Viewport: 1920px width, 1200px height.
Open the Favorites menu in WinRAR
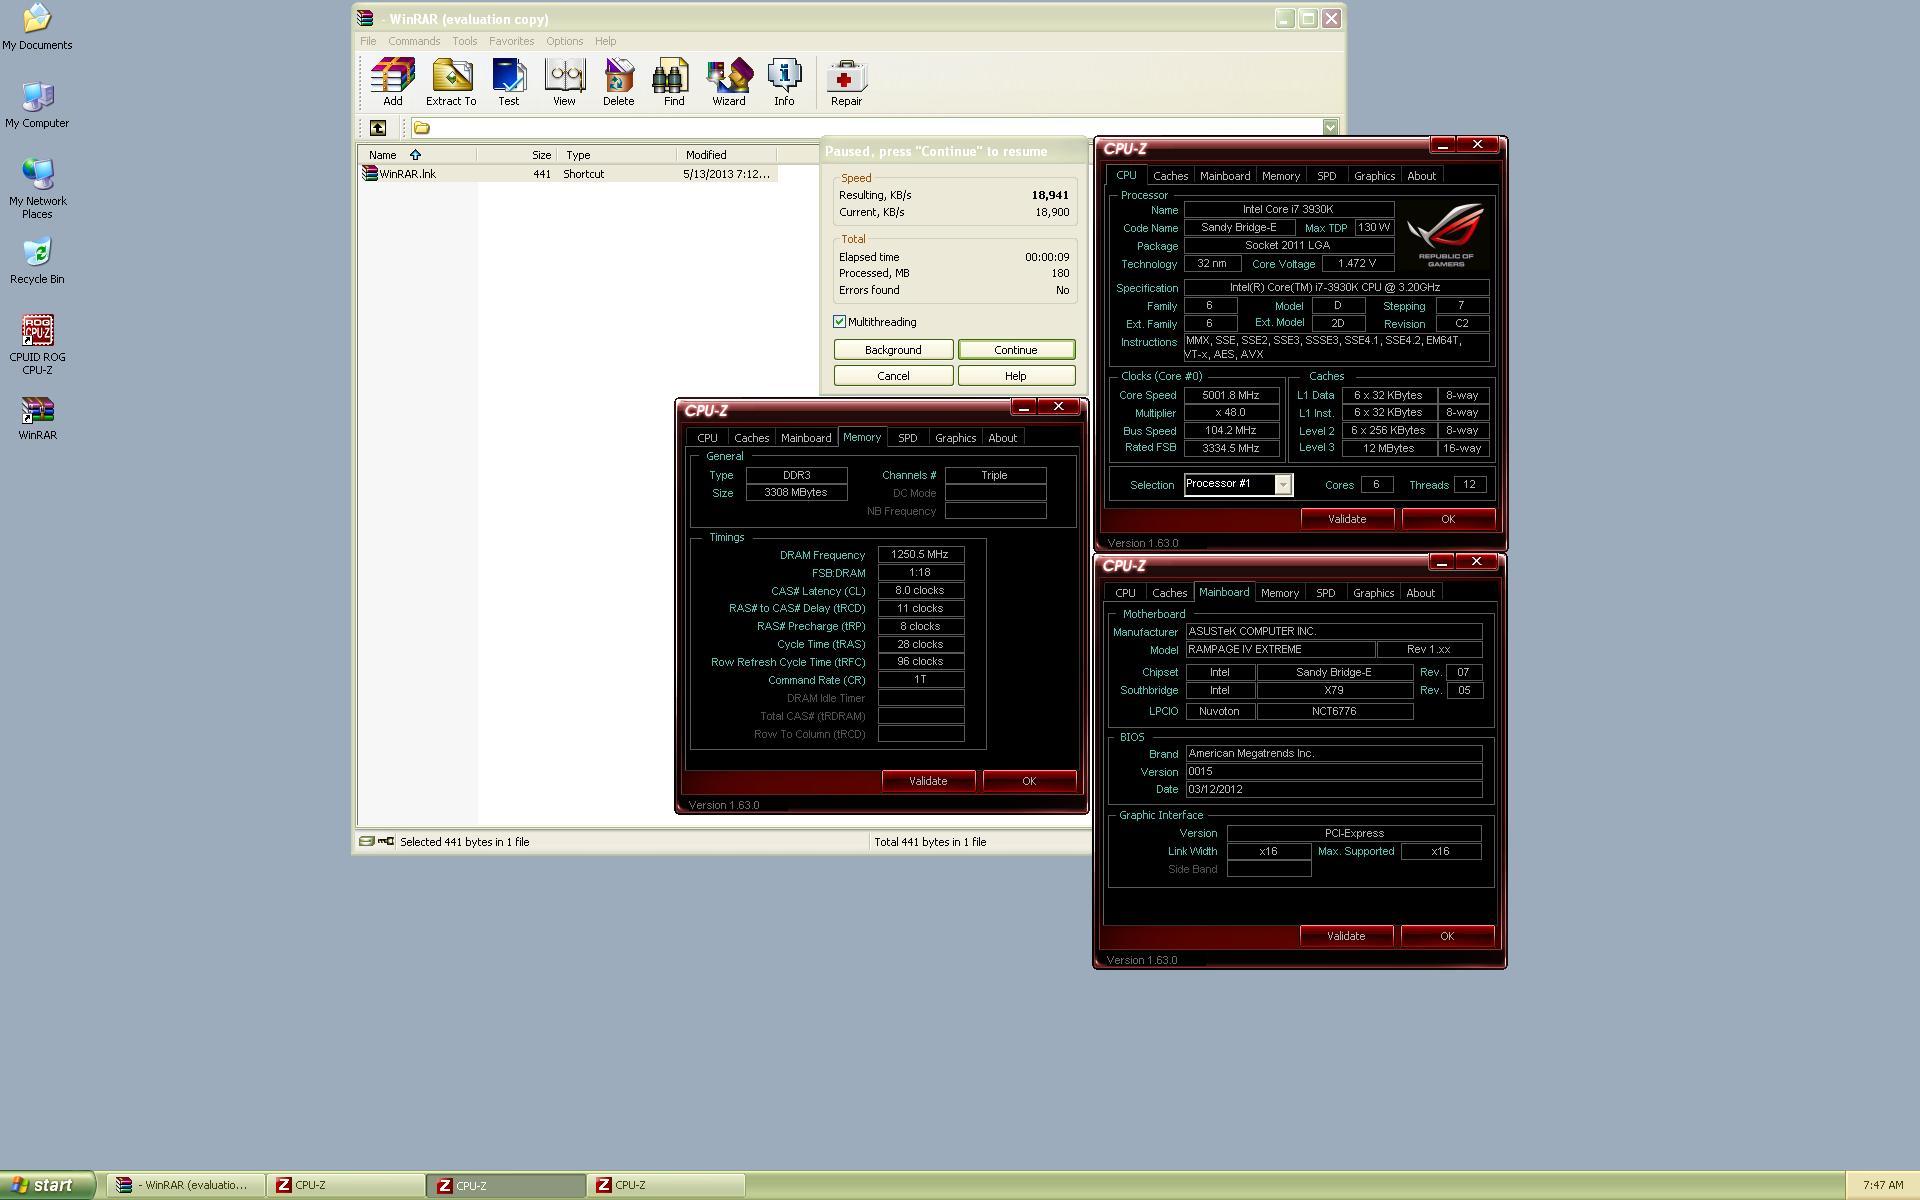[x=511, y=41]
